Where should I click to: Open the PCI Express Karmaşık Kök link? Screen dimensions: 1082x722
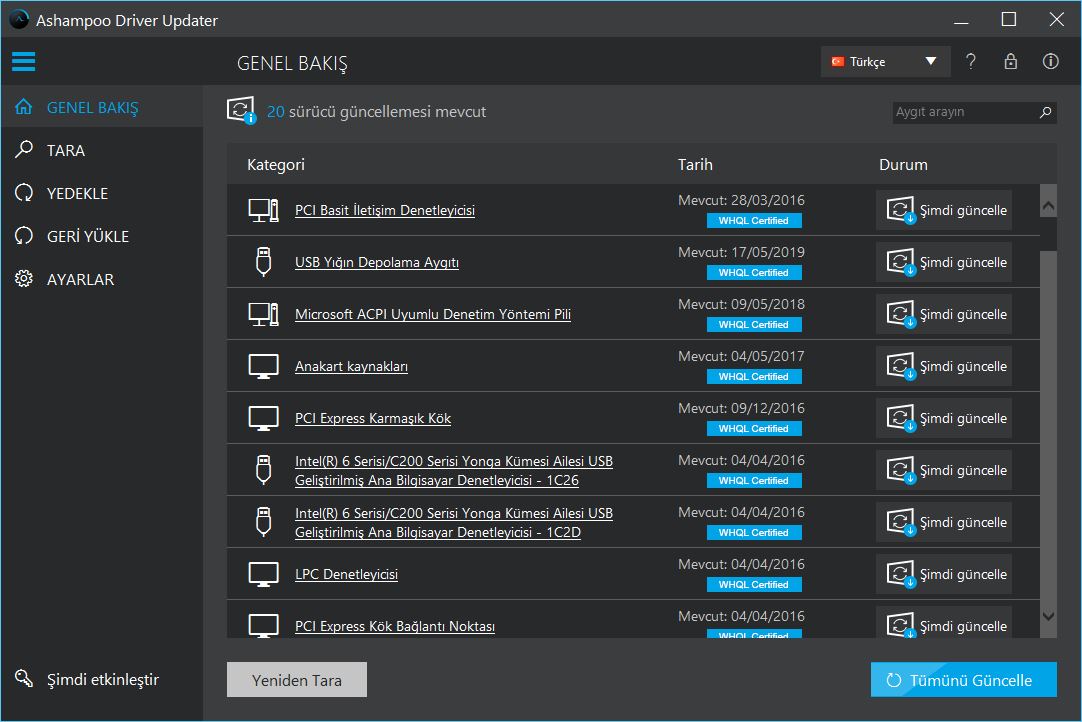[x=373, y=418]
